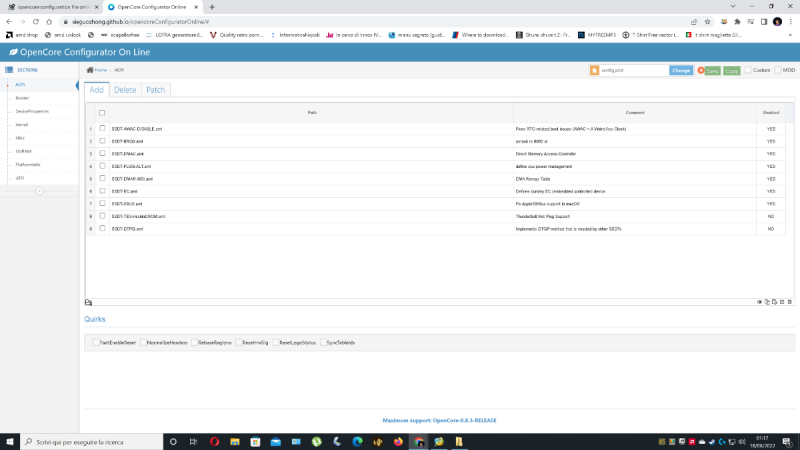This screenshot has width=800, height=450.
Task: Toggle the FadtEnableReset quirk
Action: pyautogui.click(x=96, y=342)
